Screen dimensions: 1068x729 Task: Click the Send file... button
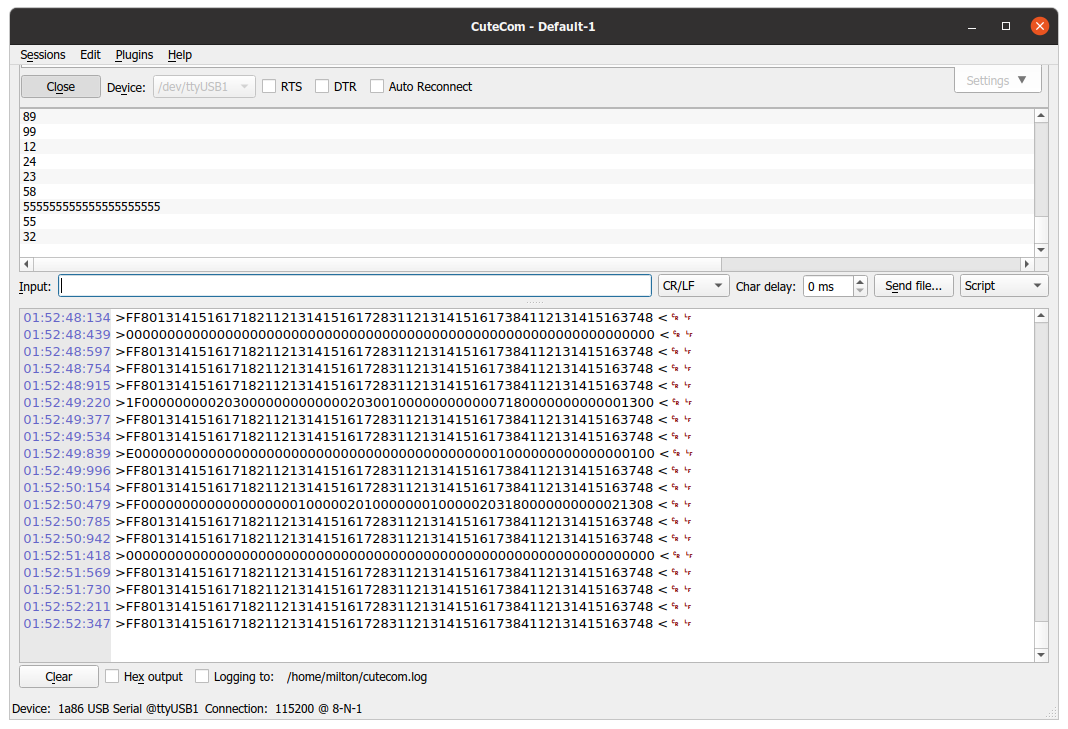[x=913, y=286]
